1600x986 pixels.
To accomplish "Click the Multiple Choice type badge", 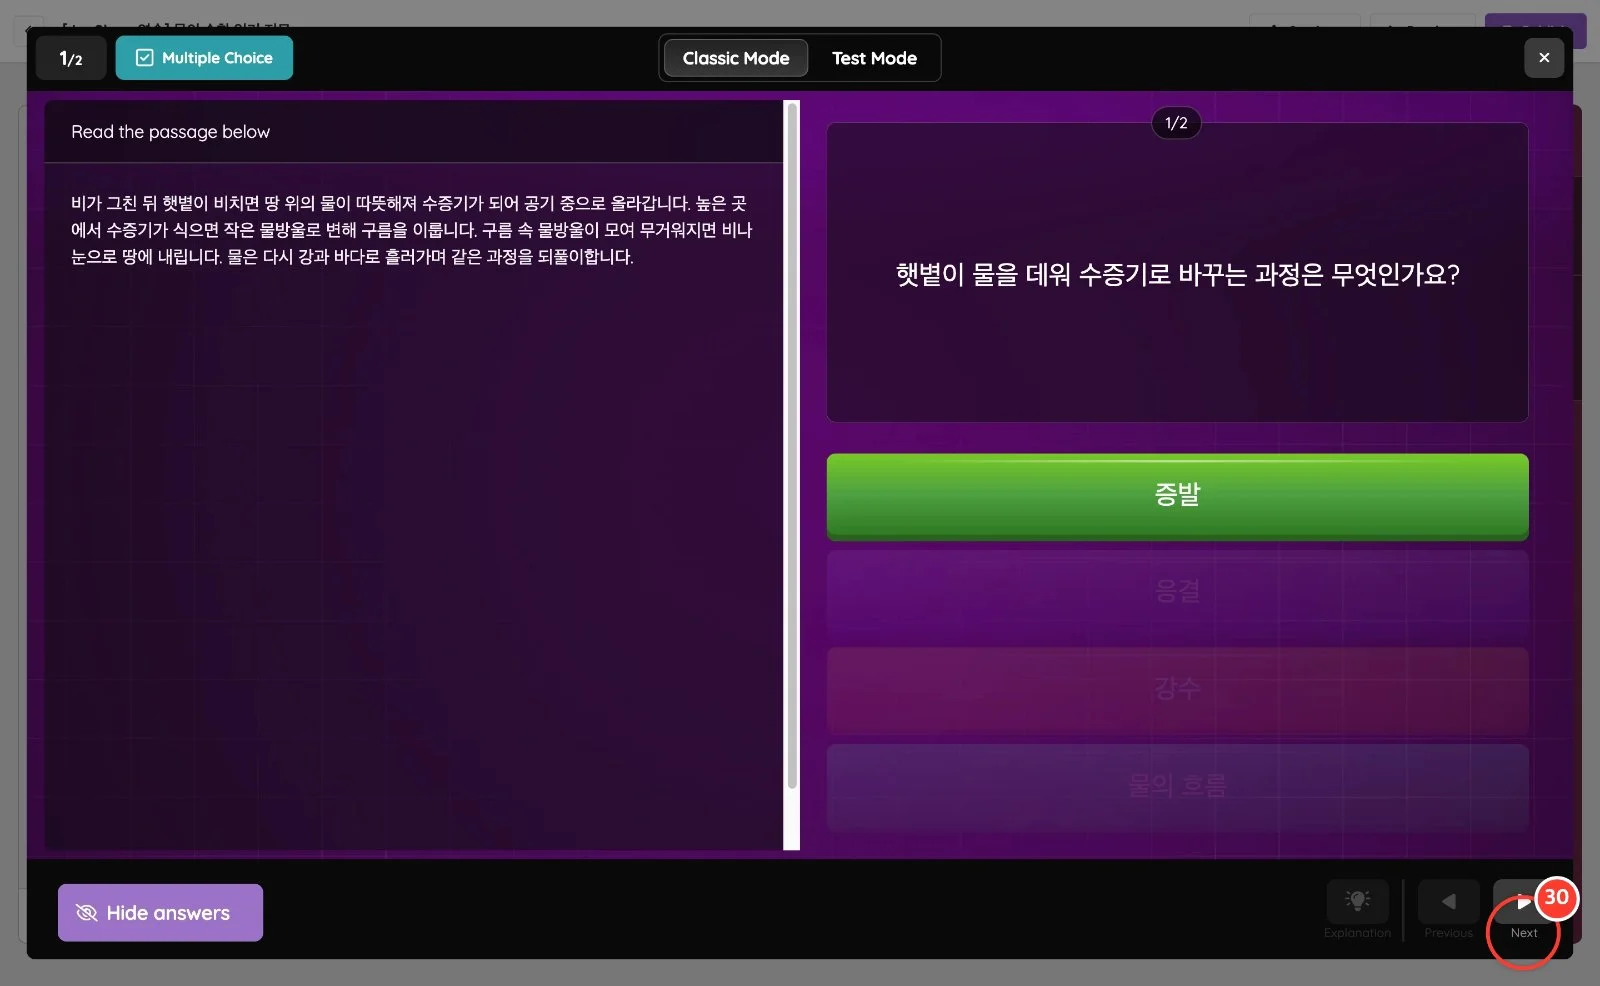I will 204,58.
